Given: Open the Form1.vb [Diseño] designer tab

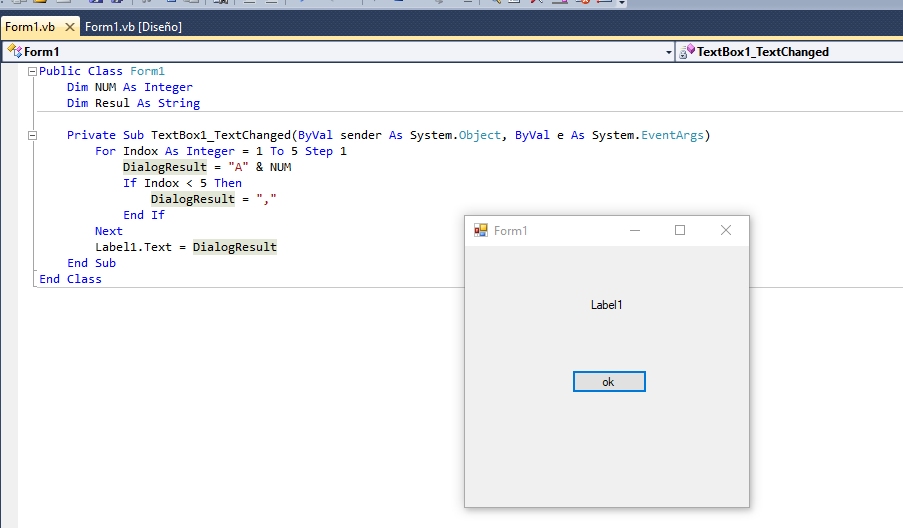Looking at the screenshot, I should (x=133, y=26).
